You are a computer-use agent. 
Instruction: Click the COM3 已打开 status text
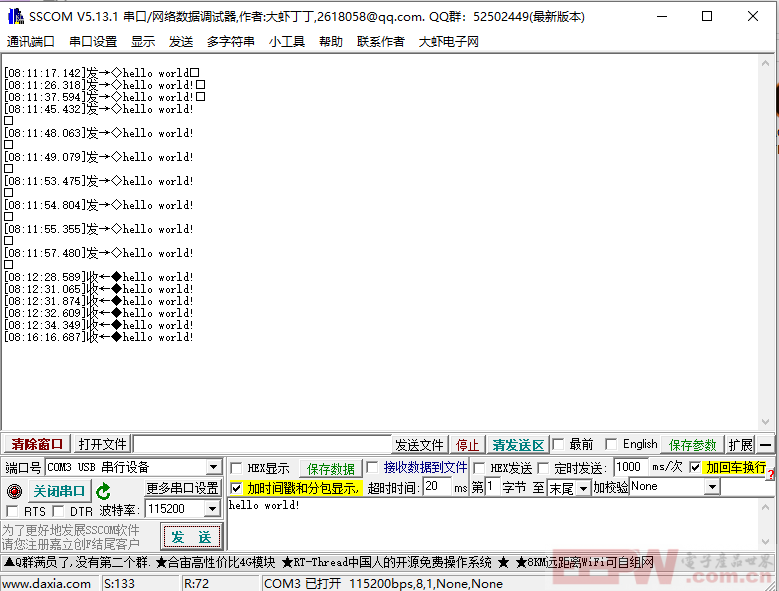pos(384,584)
